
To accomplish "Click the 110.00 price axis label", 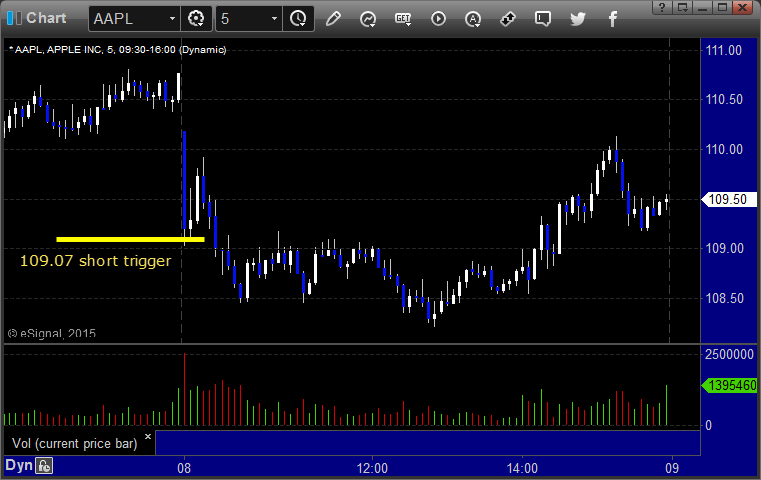I will (724, 149).
